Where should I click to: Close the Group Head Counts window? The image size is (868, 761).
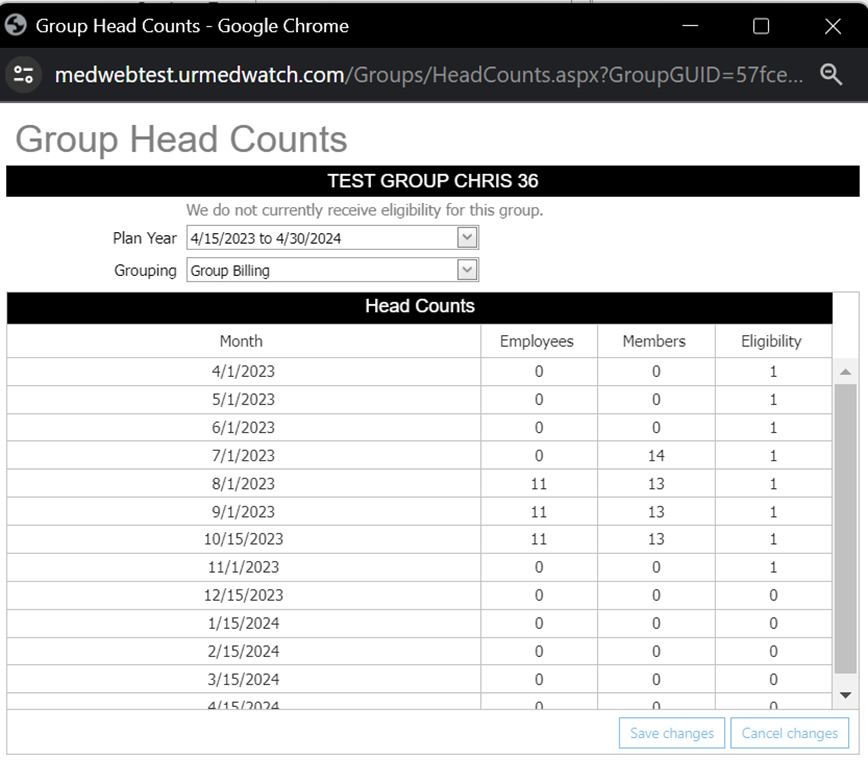coord(832,26)
